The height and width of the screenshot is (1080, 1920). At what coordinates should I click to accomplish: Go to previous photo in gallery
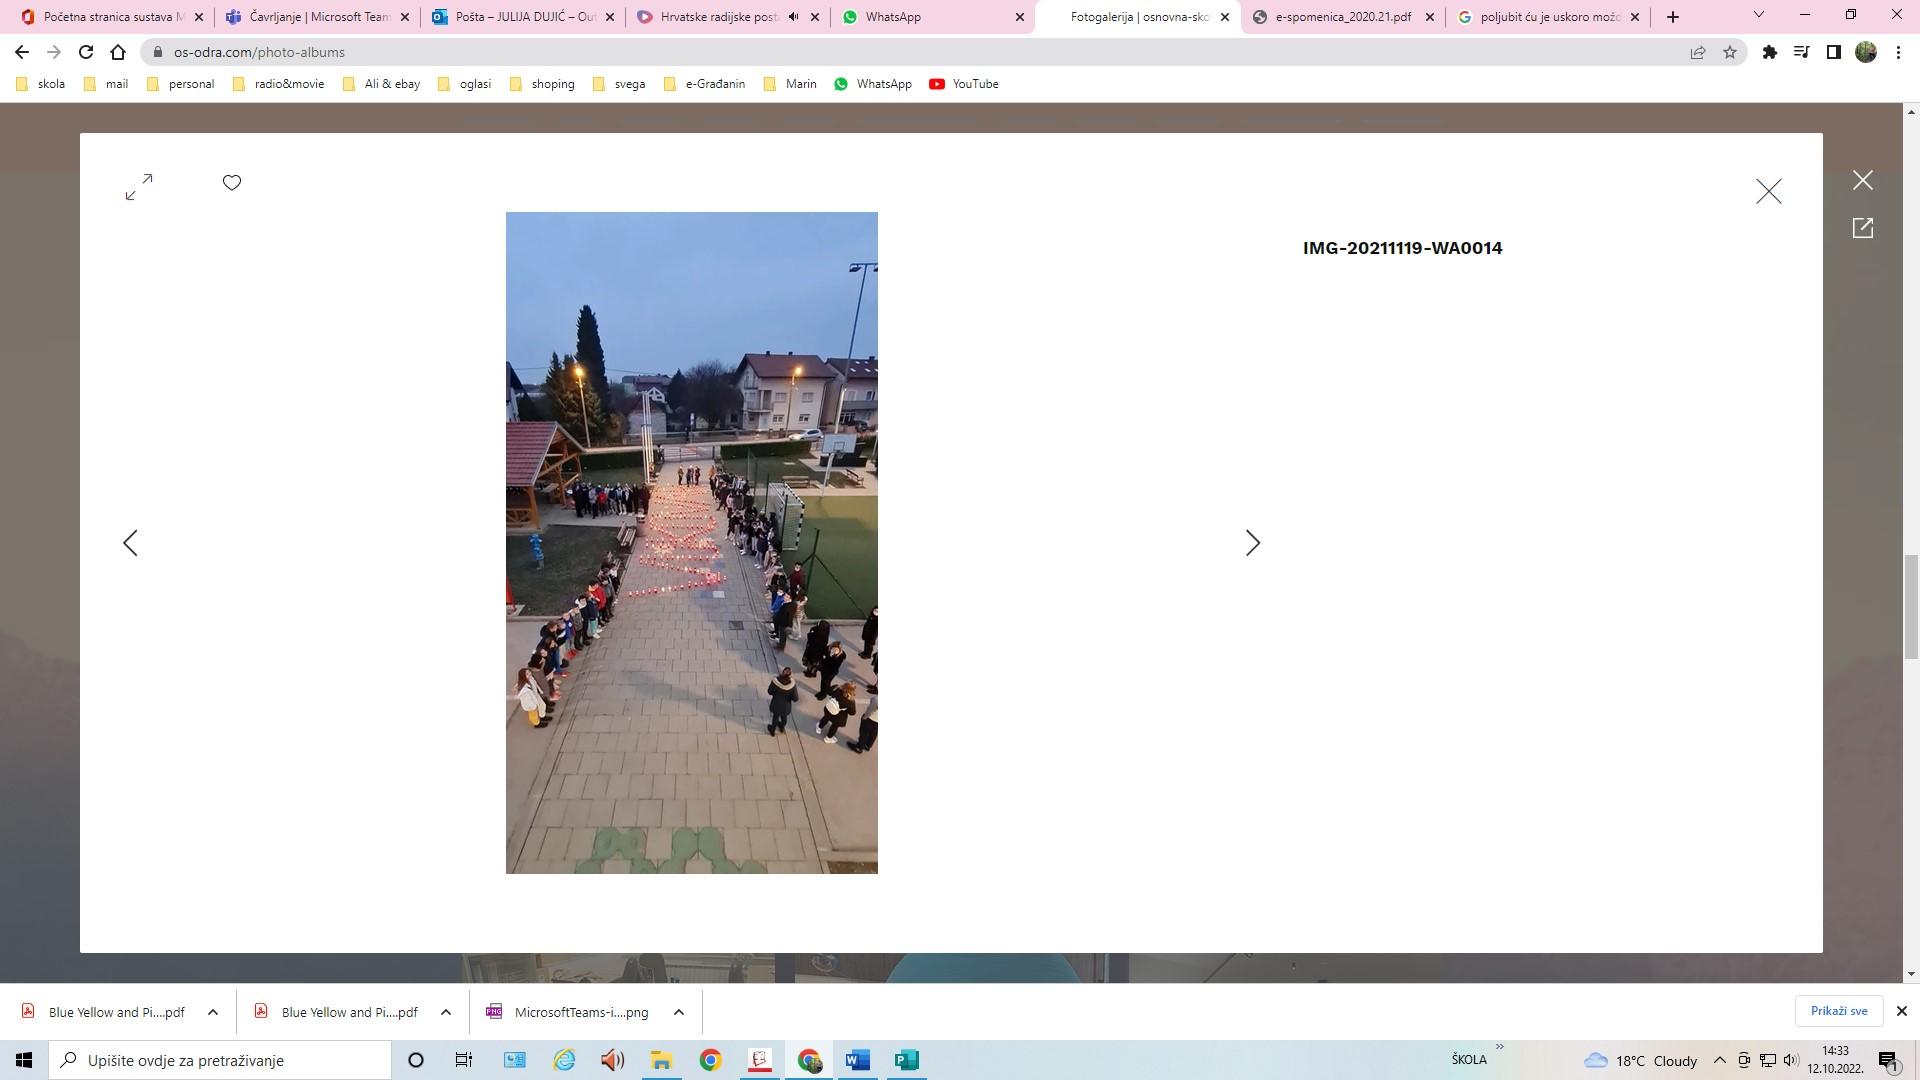[x=130, y=543]
